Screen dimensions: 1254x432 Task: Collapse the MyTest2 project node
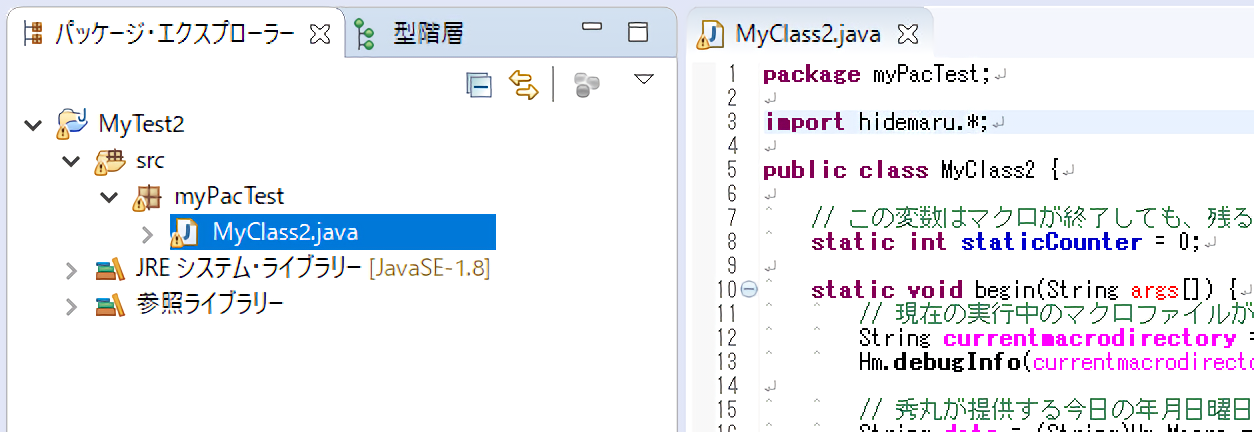[34, 125]
